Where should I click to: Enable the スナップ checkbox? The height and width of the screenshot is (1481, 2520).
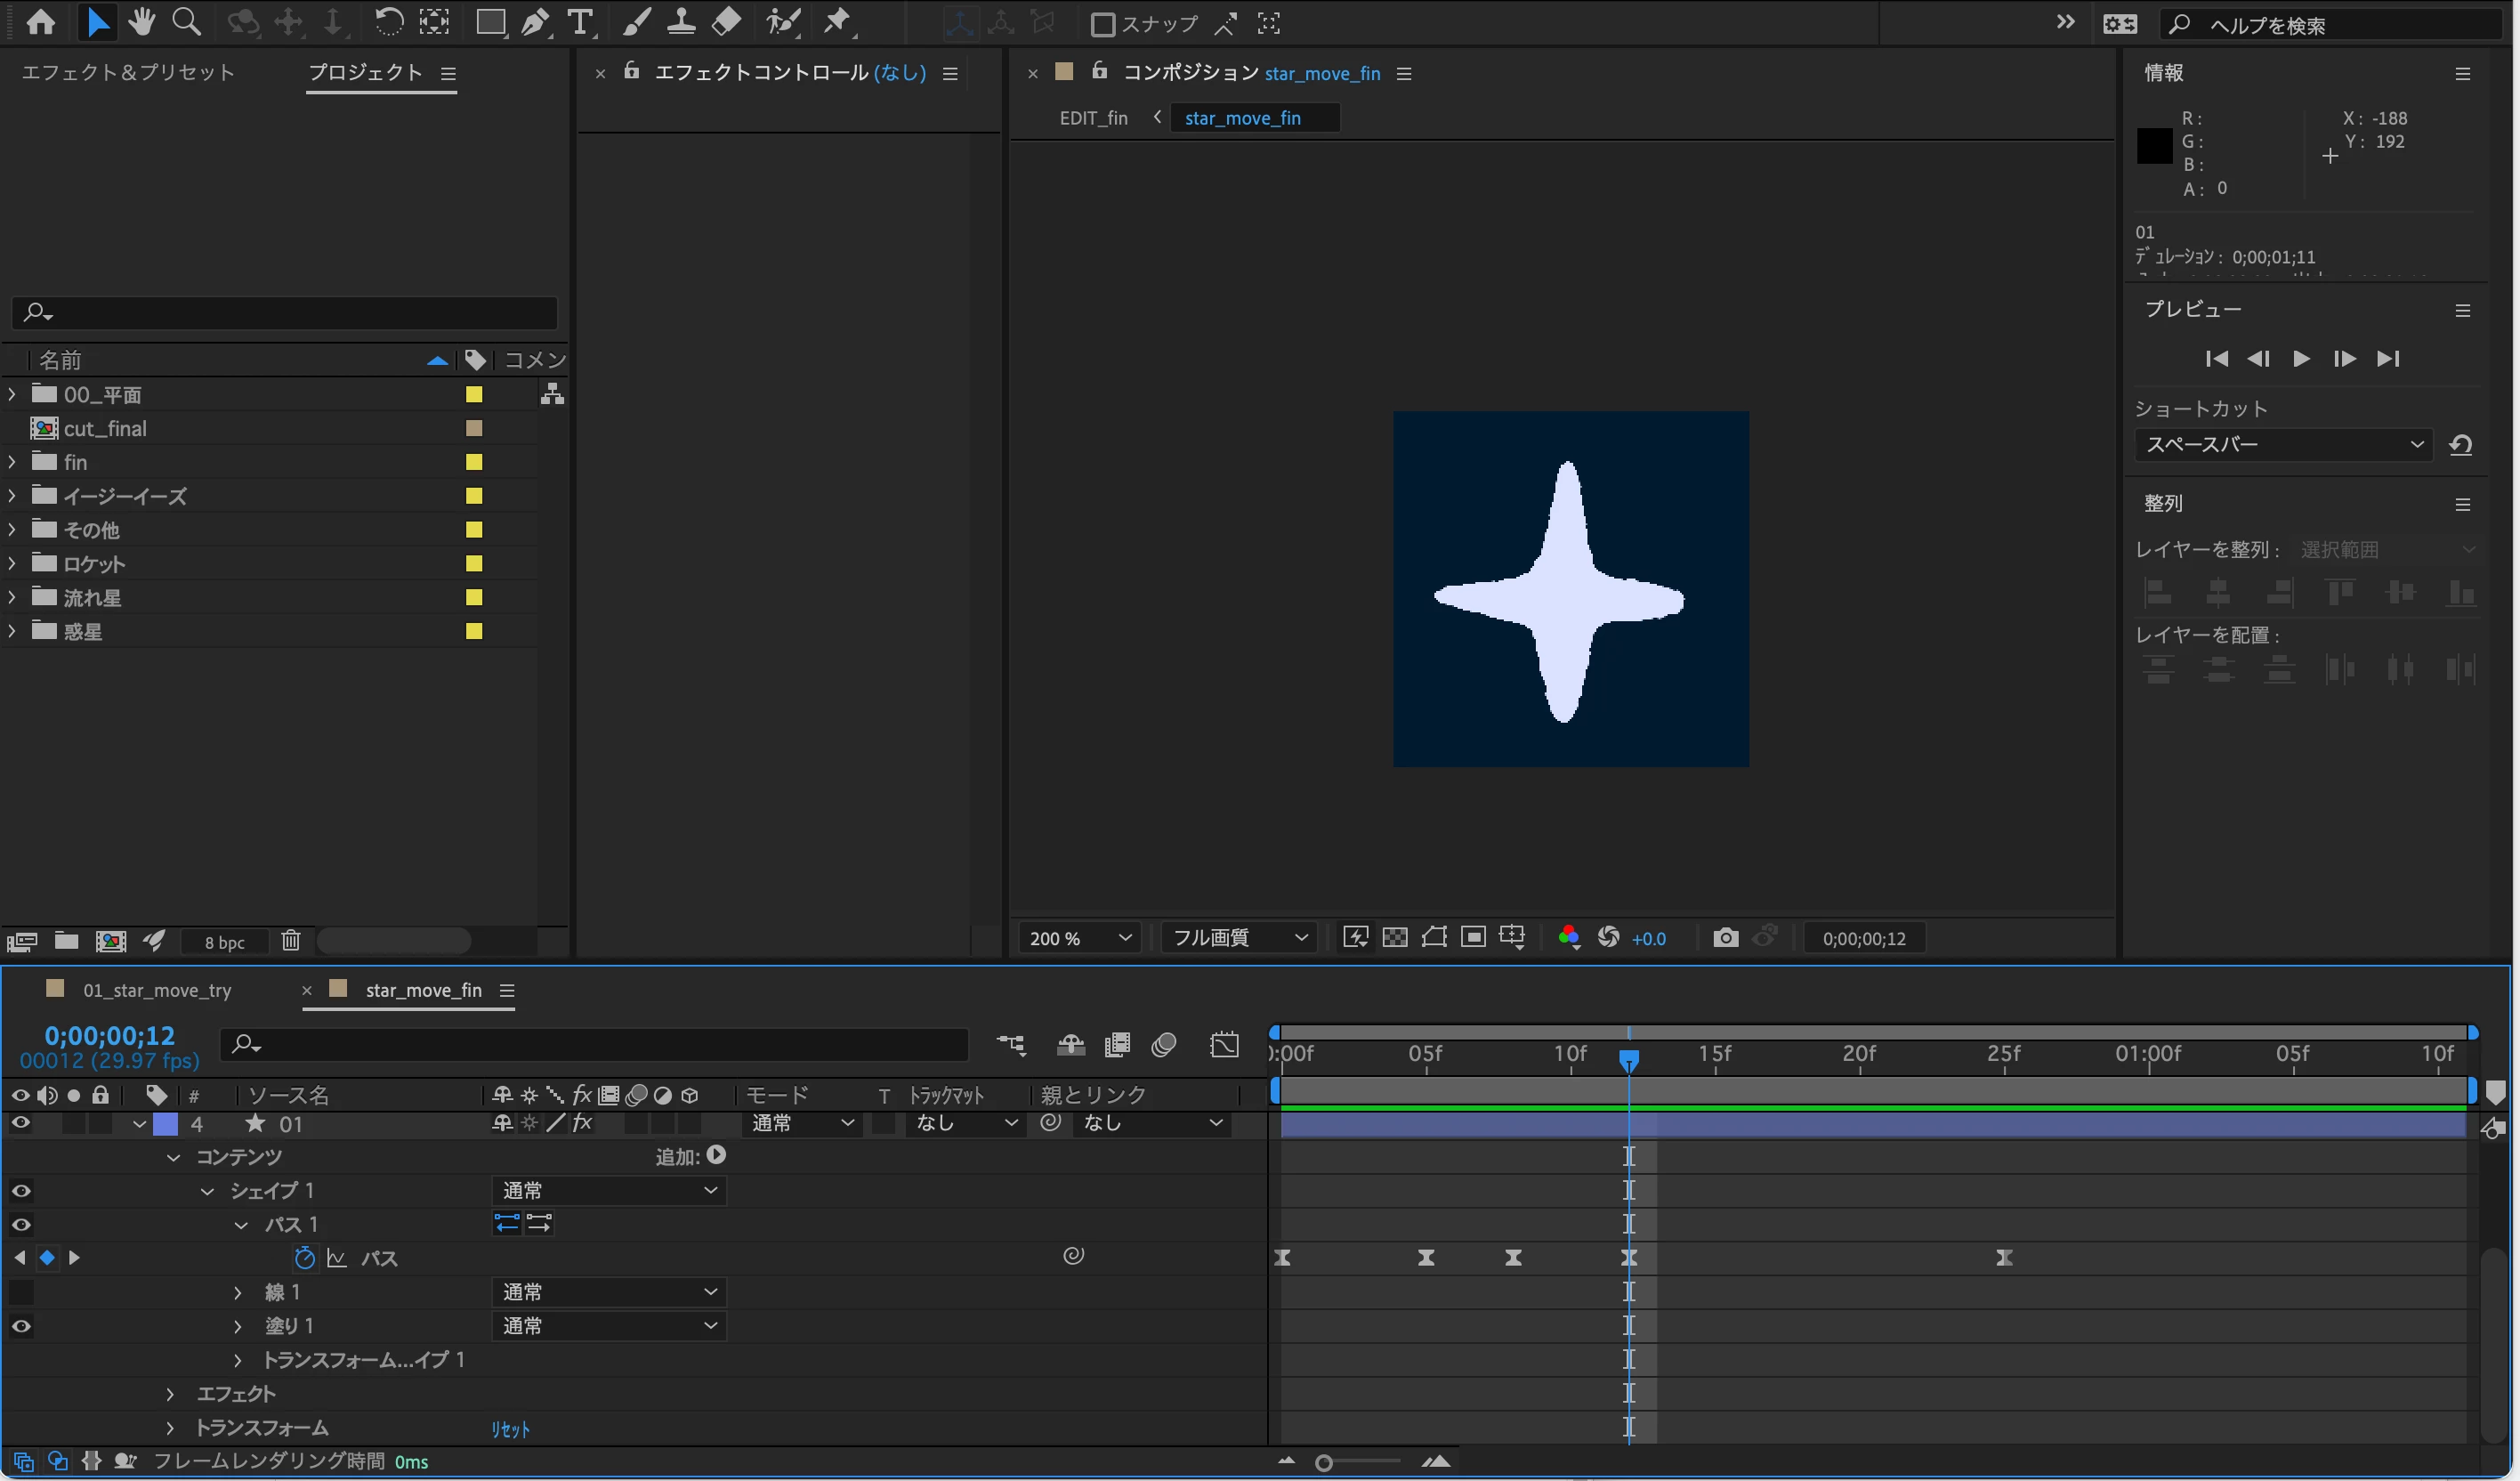[1102, 24]
